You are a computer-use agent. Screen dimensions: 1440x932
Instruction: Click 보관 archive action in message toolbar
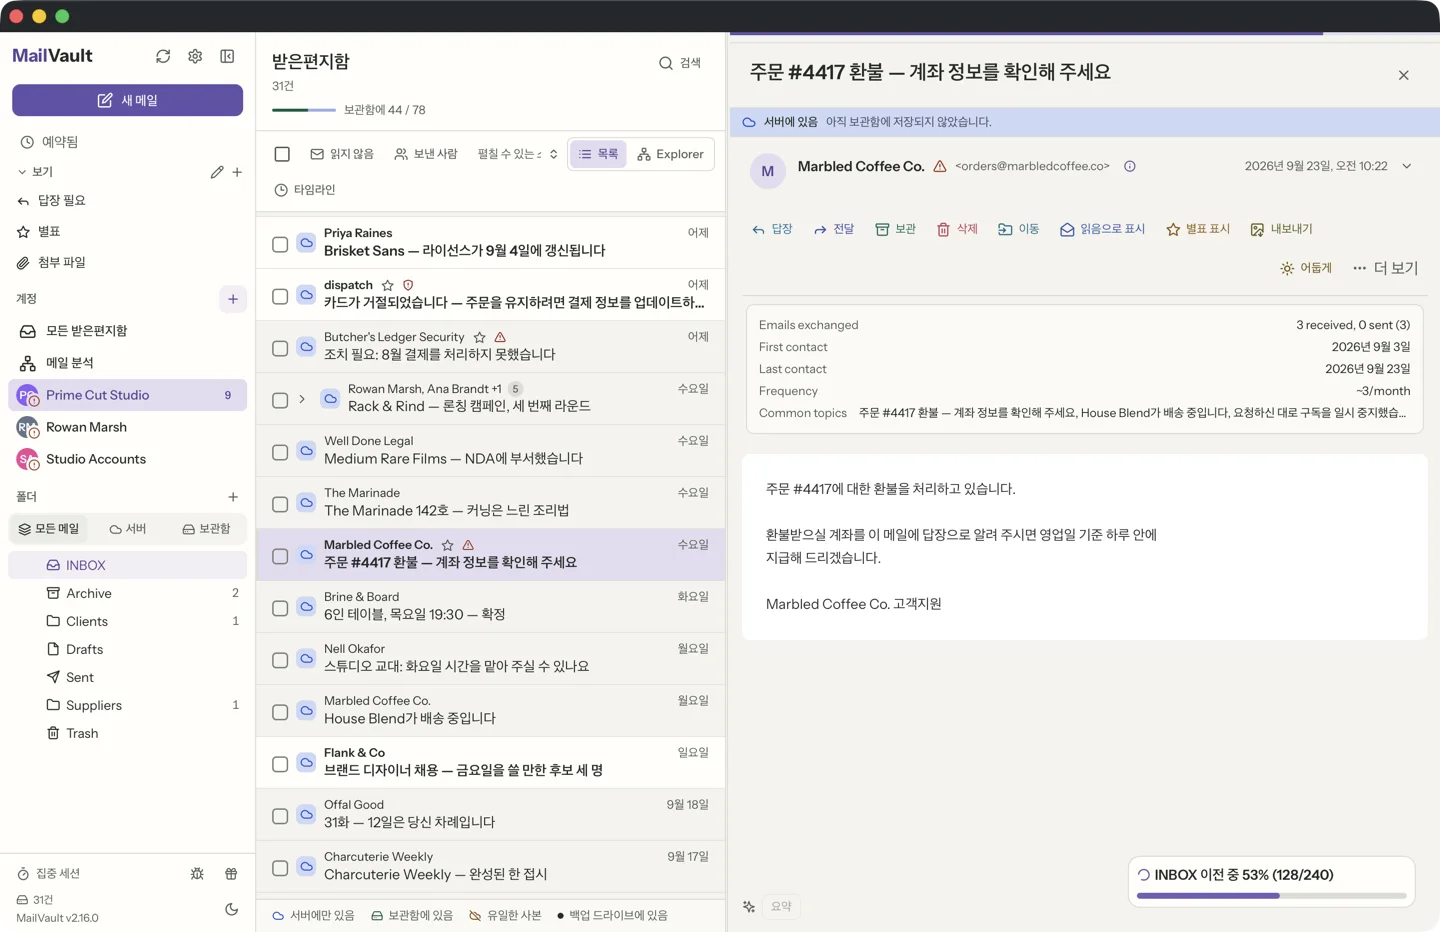(896, 229)
